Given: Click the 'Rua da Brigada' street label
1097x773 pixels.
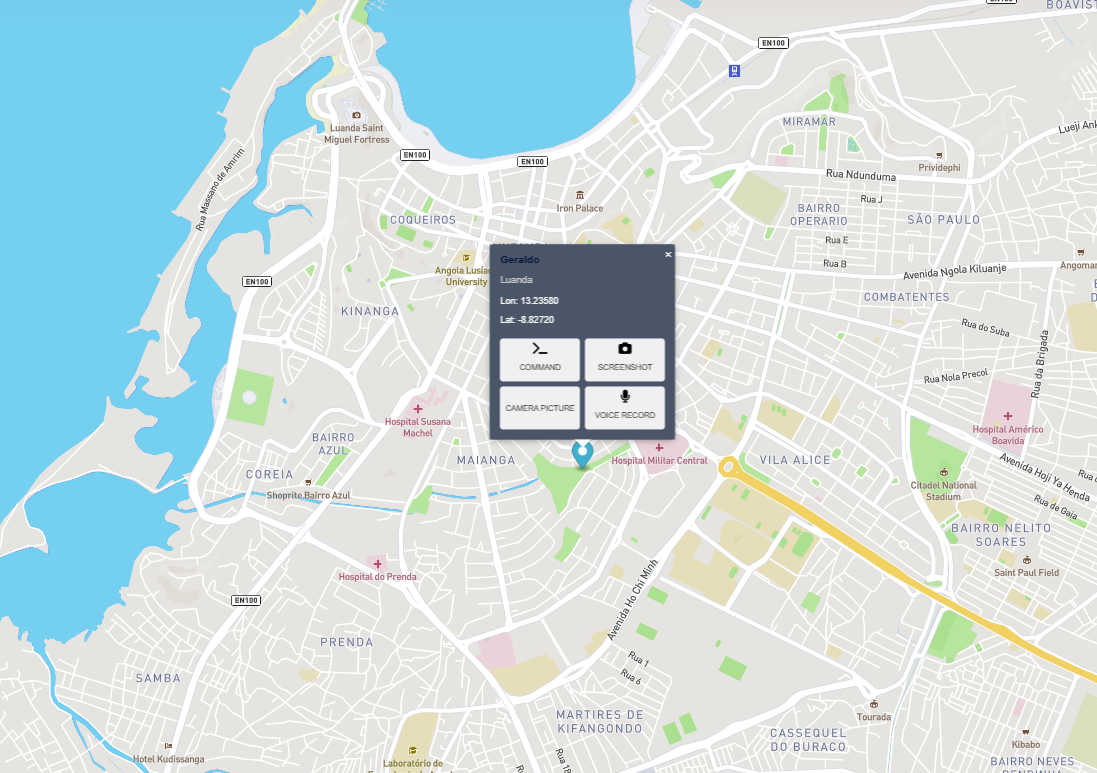Looking at the screenshot, I should point(1040,364).
